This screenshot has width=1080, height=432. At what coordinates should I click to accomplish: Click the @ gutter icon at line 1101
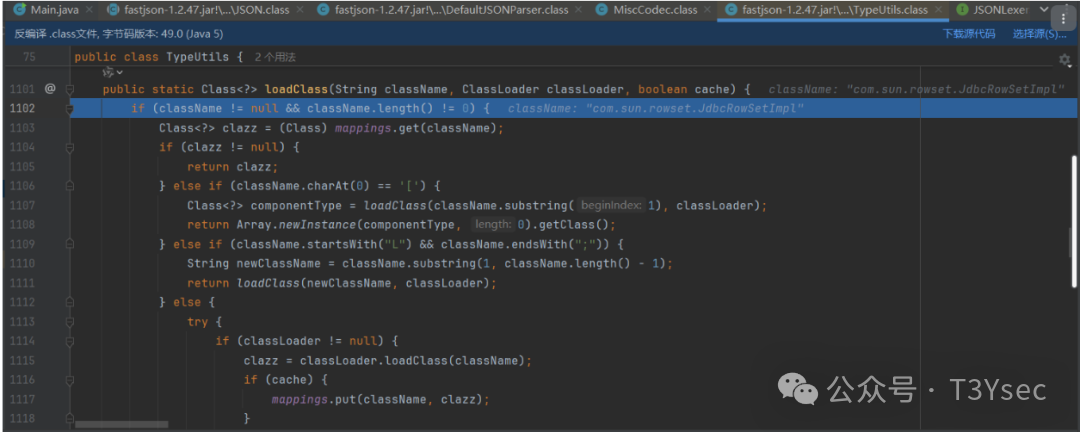[x=50, y=89]
